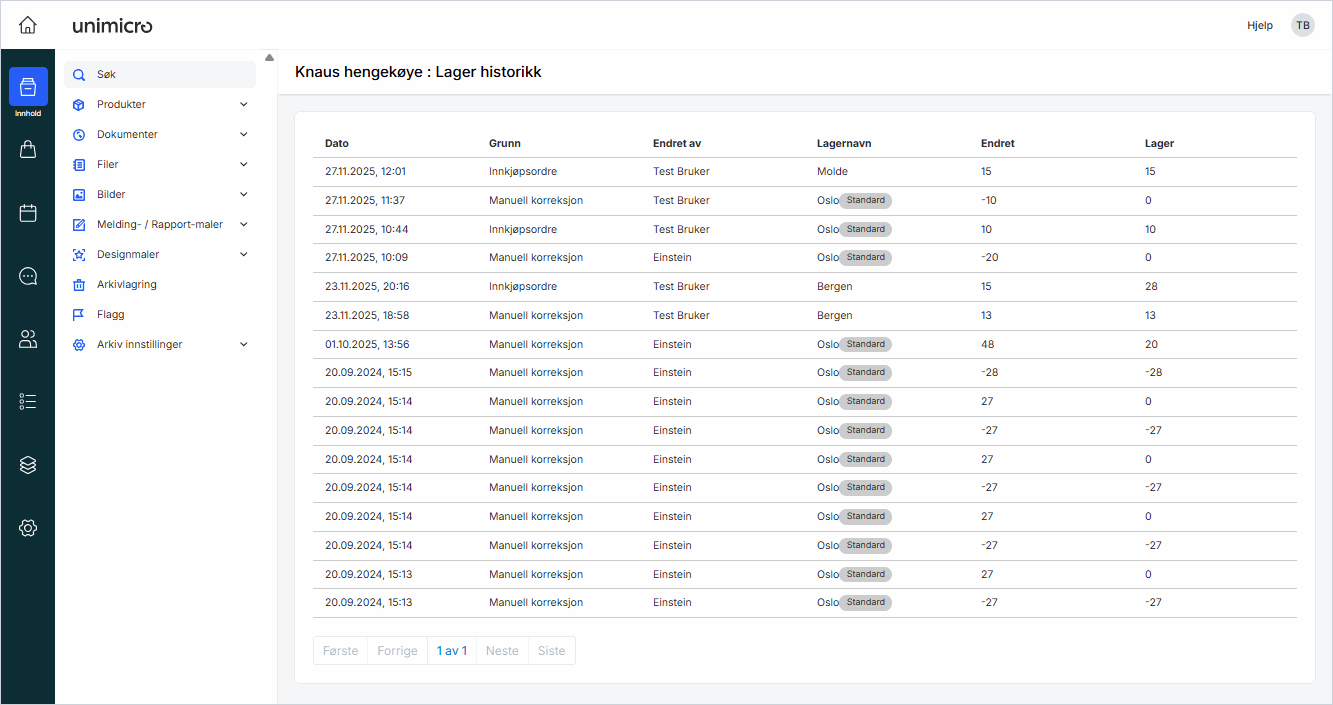Expand the Arkiv innstillinger chevron
This screenshot has height=705, width=1333.
click(x=244, y=344)
